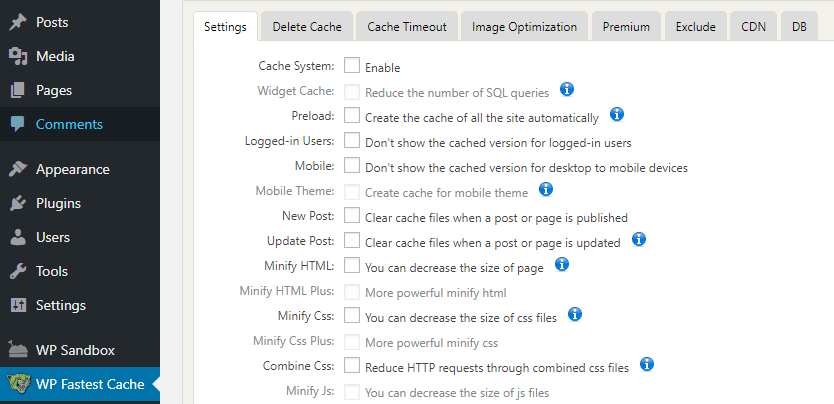Open the Comments menu item
This screenshot has height=404, width=834.
80,124
